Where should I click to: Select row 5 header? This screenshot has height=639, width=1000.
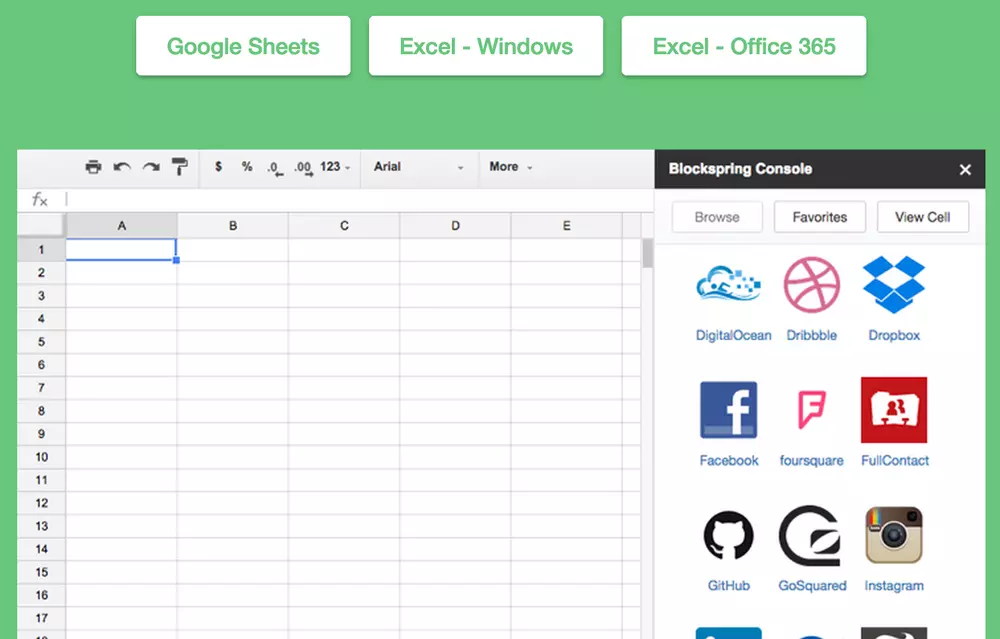point(41,342)
